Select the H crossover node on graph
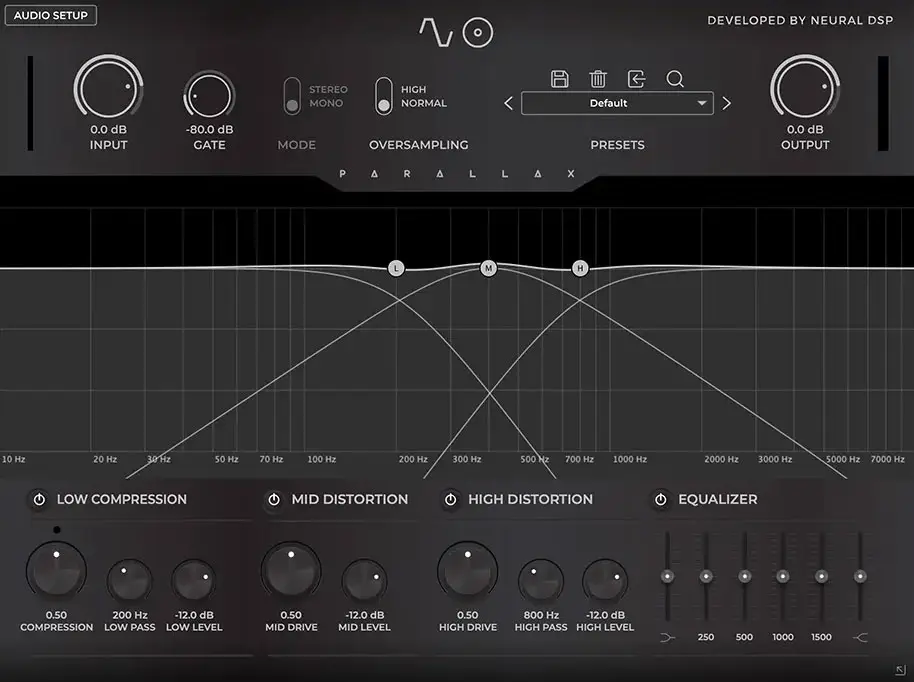This screenshot has height=682, width=914. 580,268
